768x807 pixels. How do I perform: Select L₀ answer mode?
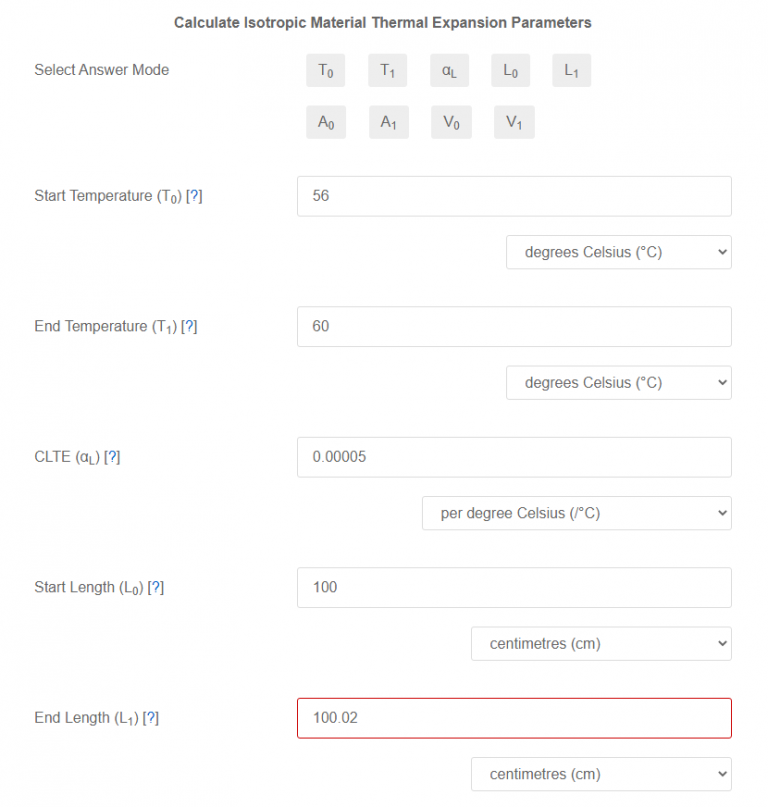click(510, 70)
